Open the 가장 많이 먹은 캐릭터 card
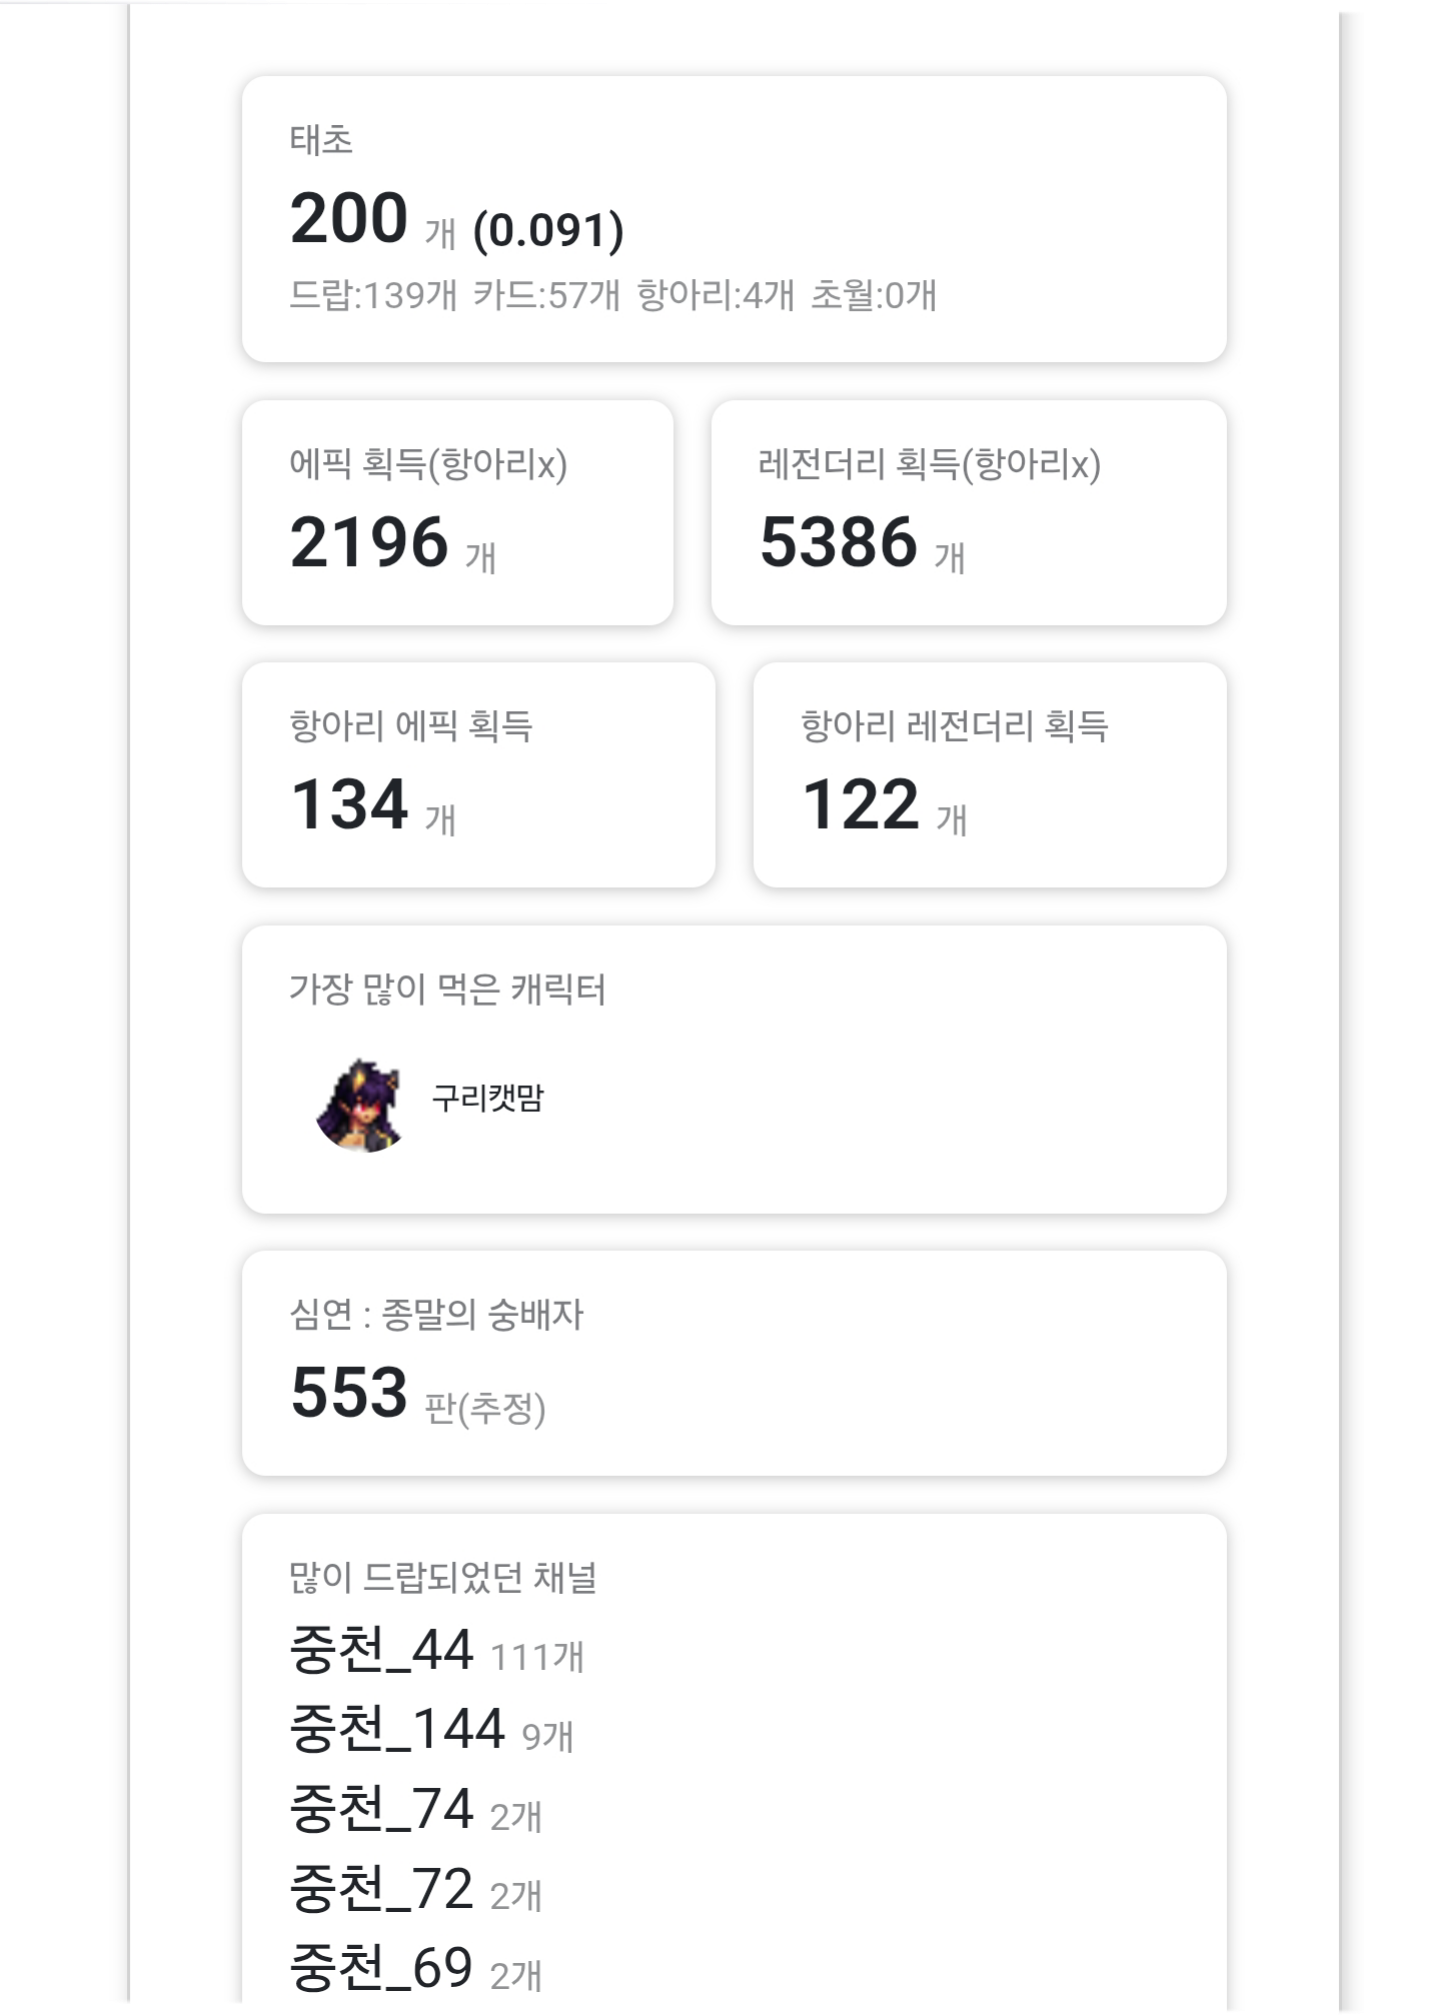This screenshot has width=1441, height=2016. 734,1069
